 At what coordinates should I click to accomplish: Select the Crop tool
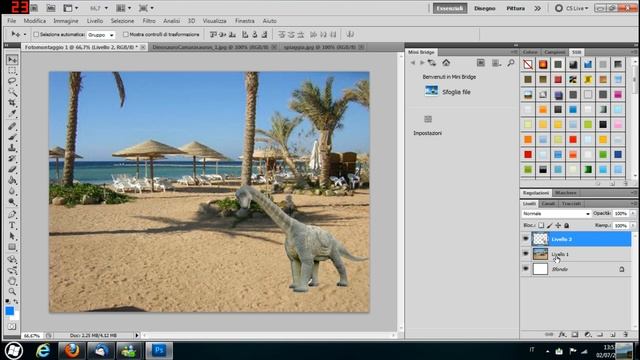(x=12, y=102)
